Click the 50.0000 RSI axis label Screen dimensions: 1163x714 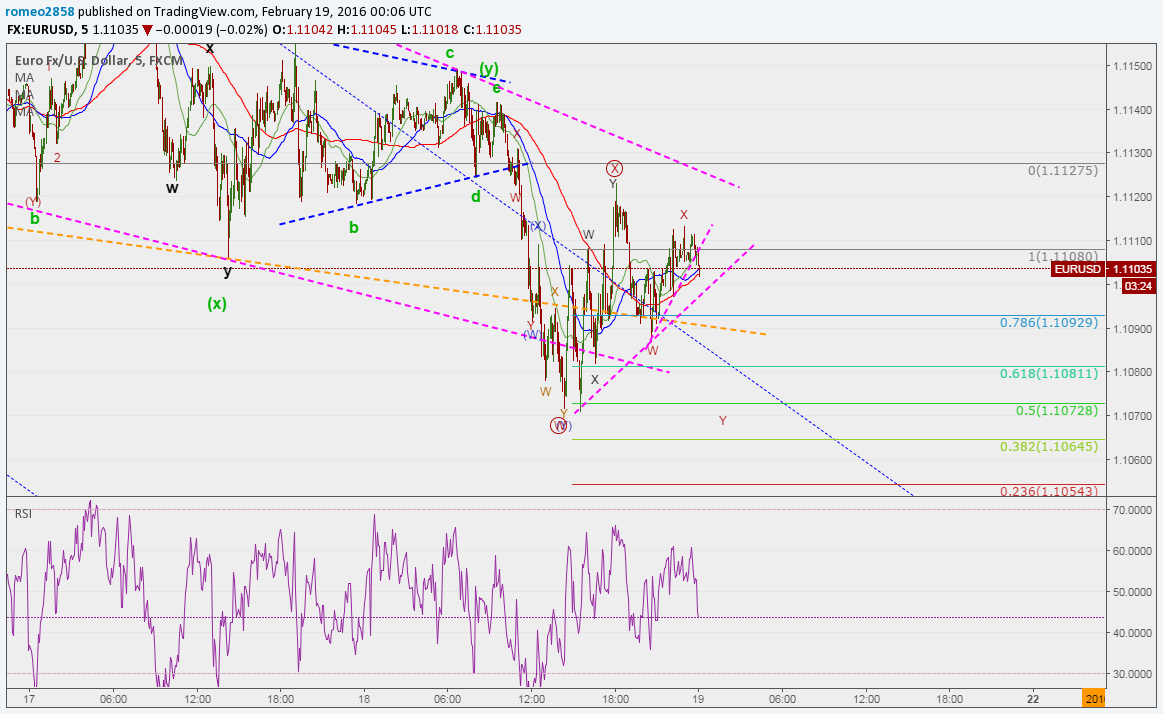(x=1132, y=592)
